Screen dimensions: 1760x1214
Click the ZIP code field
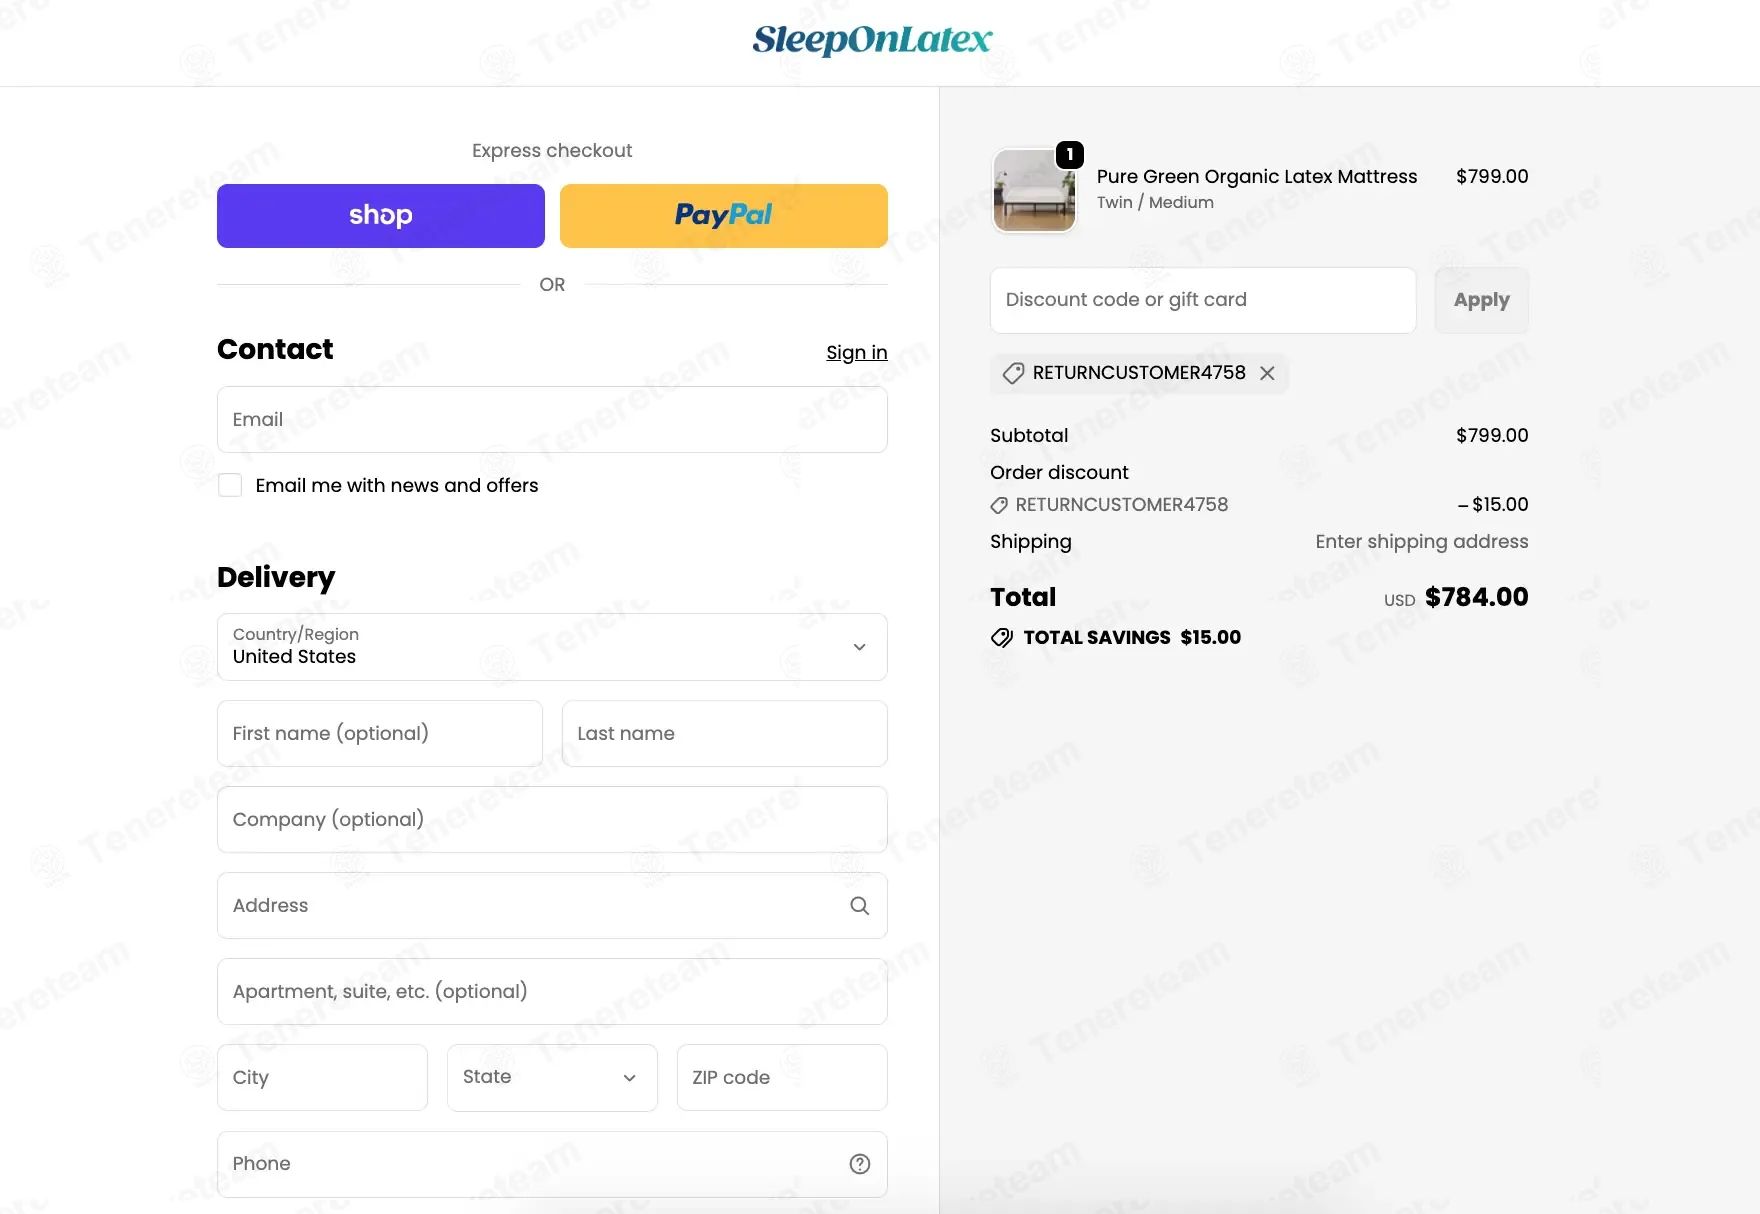click(782, 1077)
